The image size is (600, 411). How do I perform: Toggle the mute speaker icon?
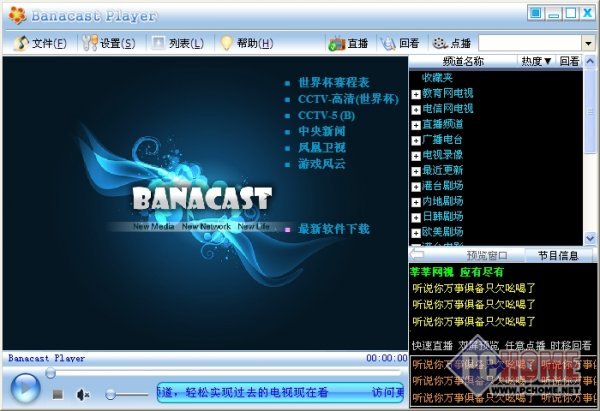(83, 394)
